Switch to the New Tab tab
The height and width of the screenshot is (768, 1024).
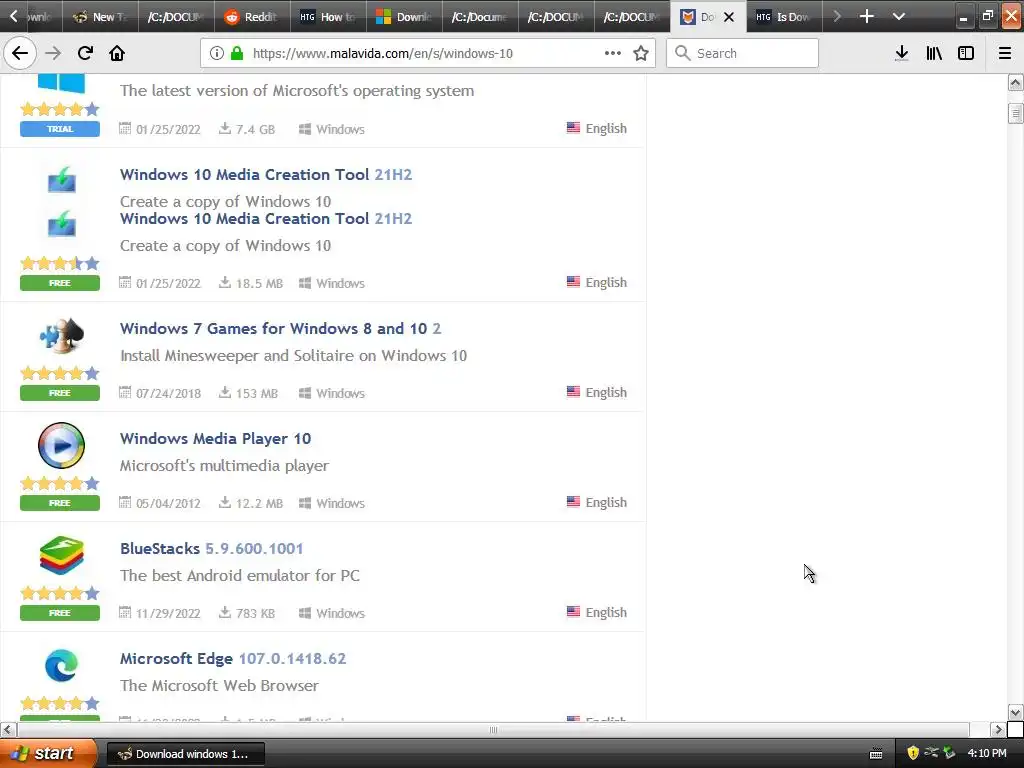coord(100,16)
